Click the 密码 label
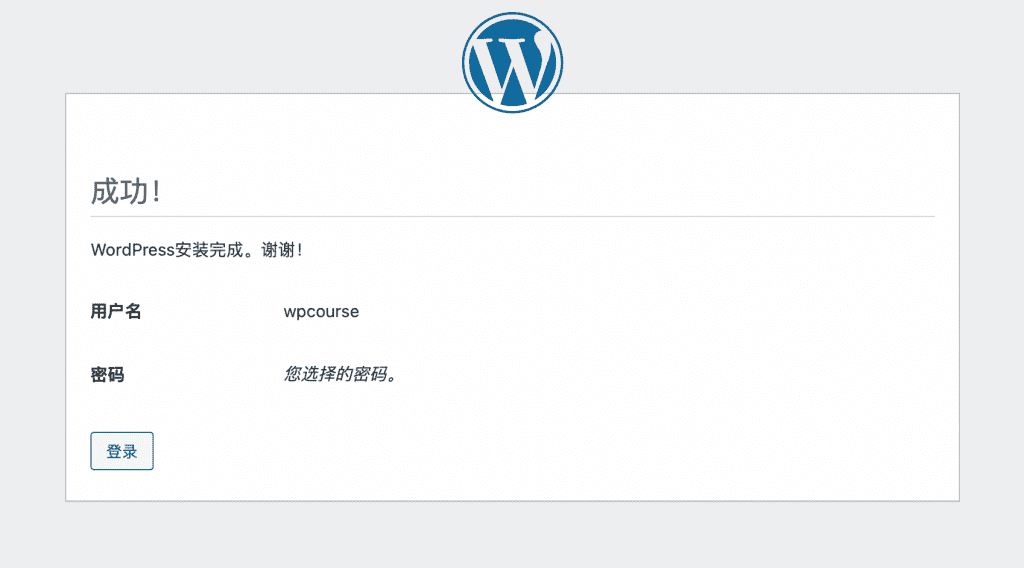This screenshot has width=1024, height=568. [x=107, y=375]
